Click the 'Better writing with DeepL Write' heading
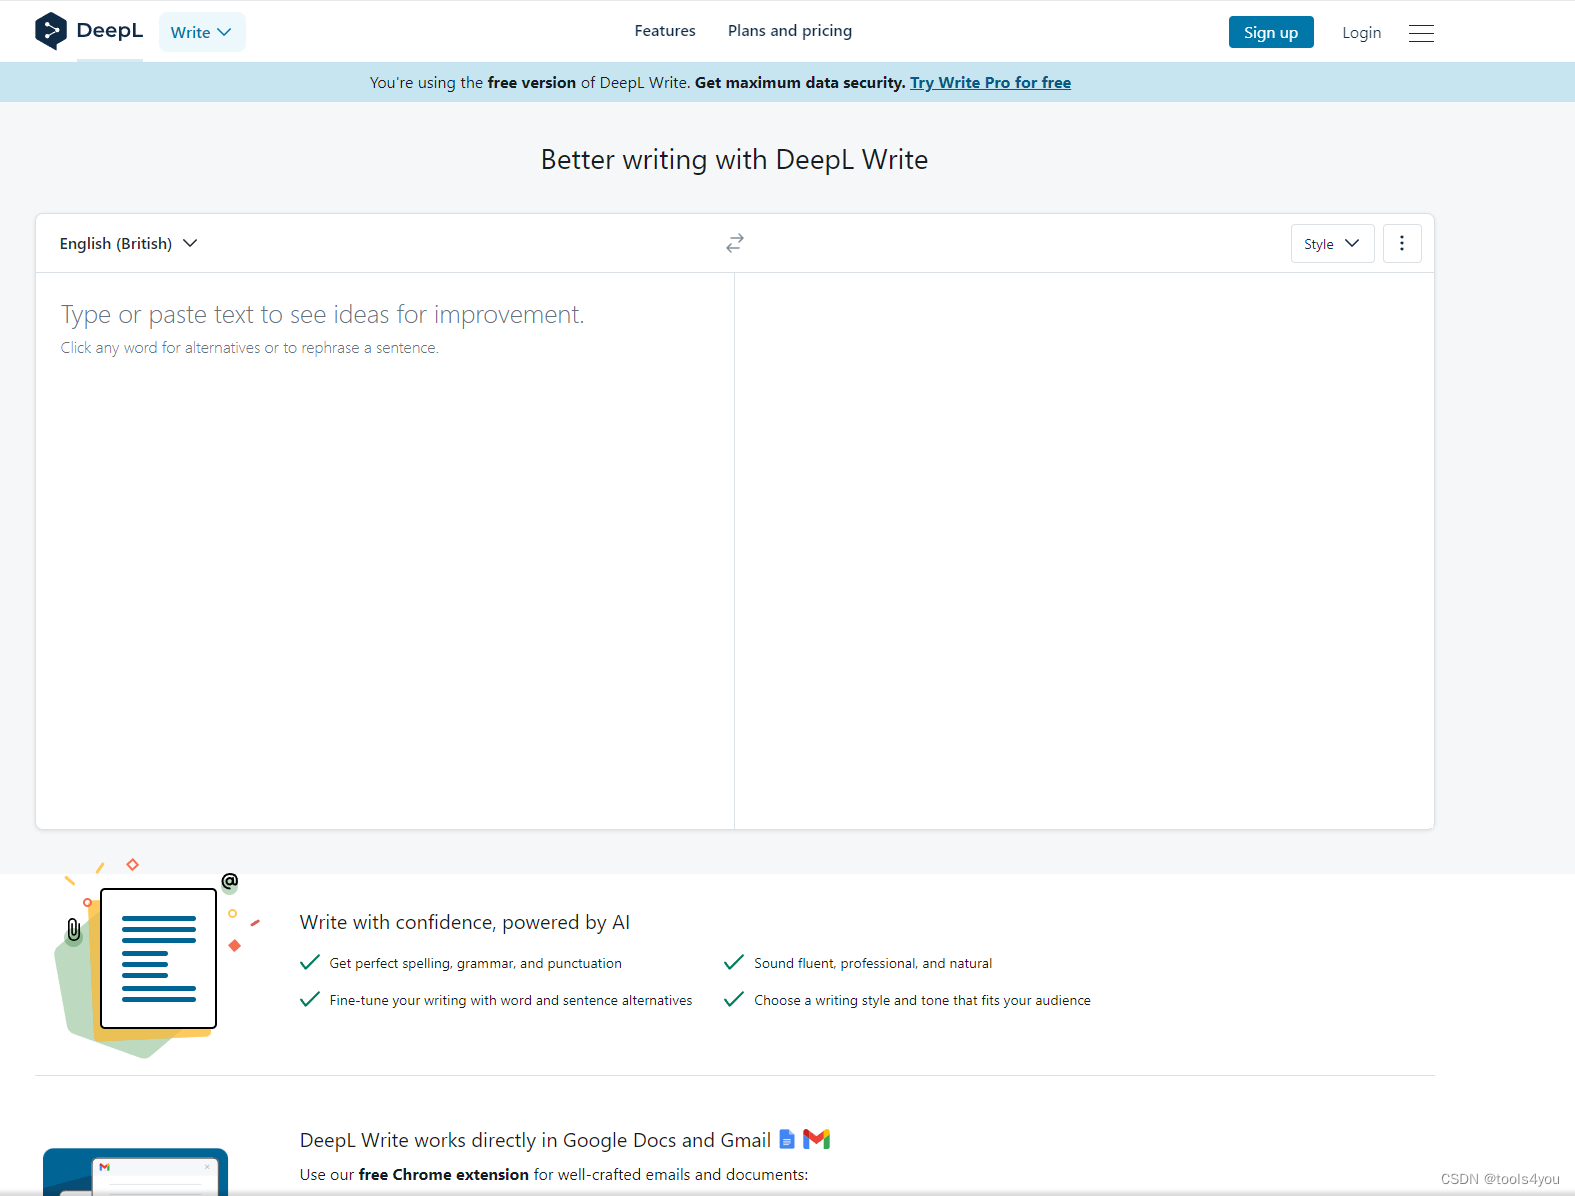The height and width of the screenshot is (1196, 1575). tap(734, 160)
